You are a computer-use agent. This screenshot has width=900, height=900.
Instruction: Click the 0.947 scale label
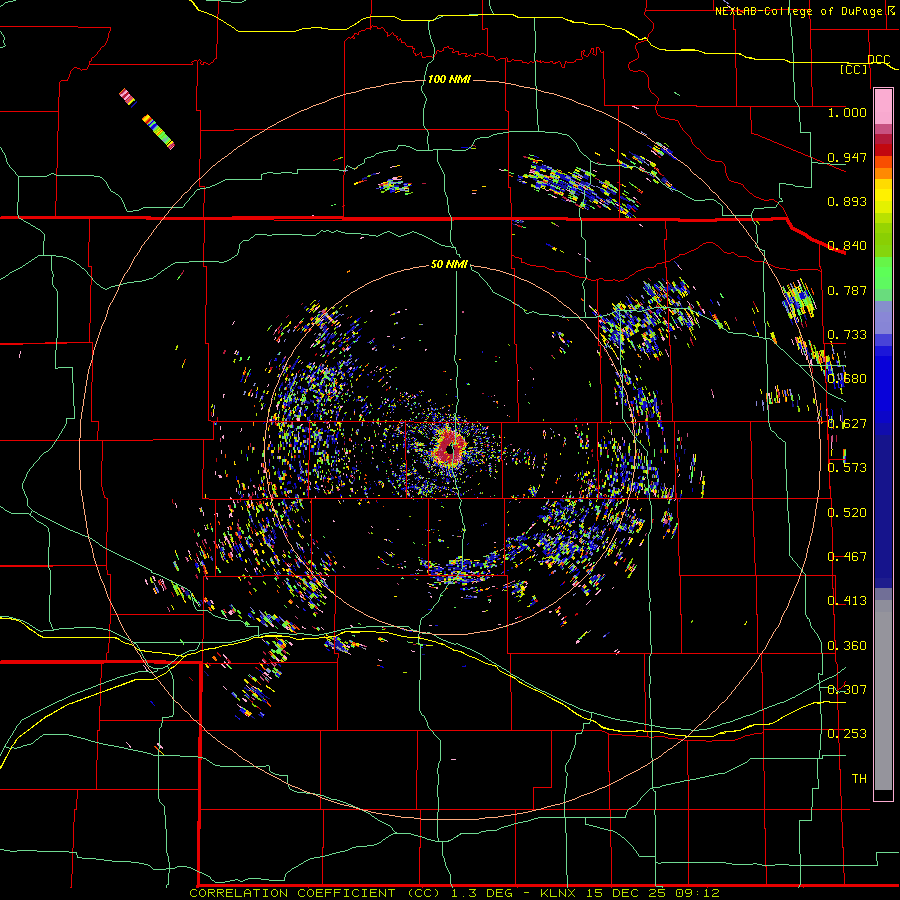[847, 157]
